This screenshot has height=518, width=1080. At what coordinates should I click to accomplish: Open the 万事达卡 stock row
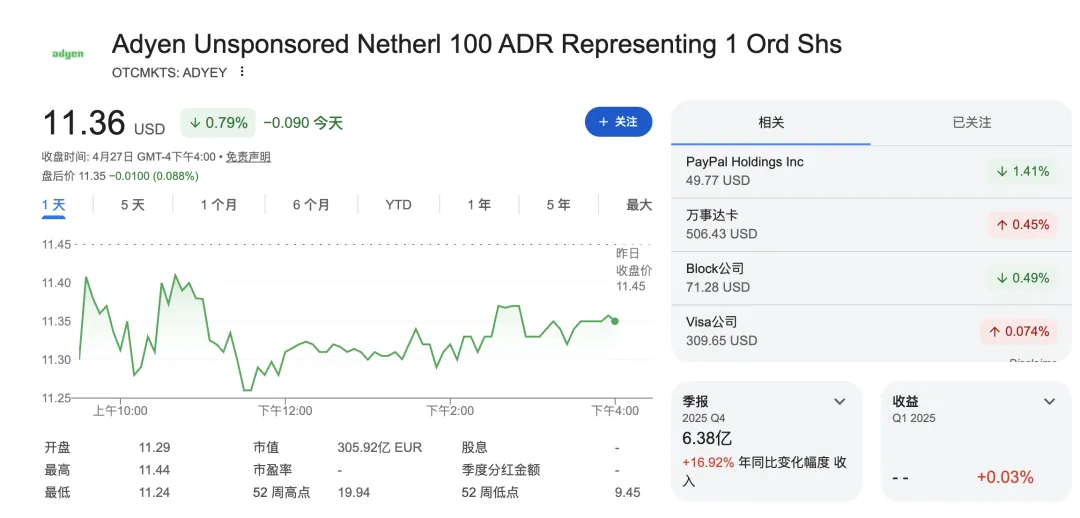(x=871, y=225)
